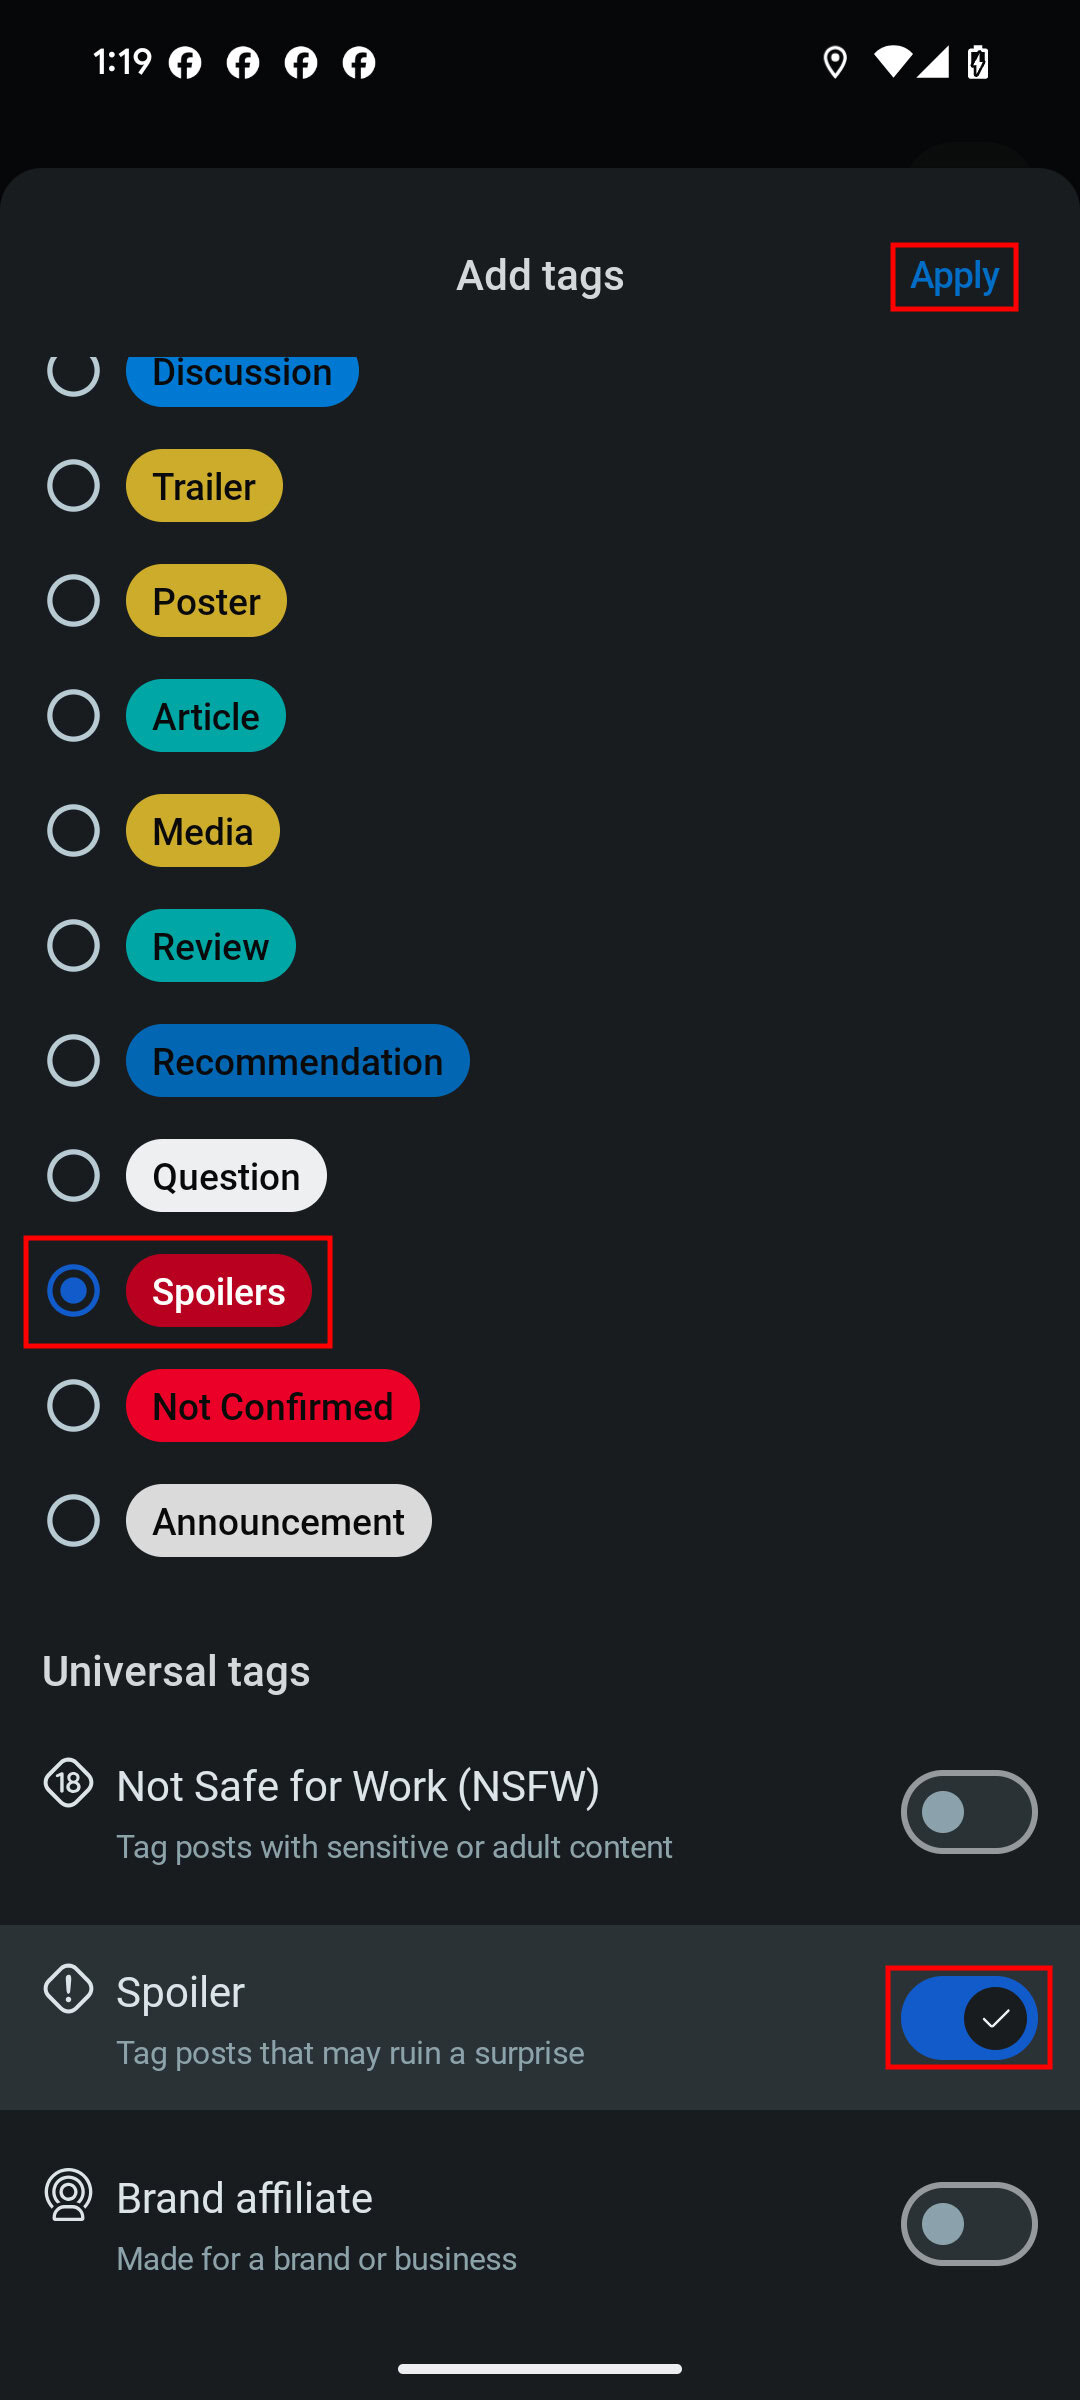
Task: Select the Trailer tag radio button
Action: pos(73,486)
